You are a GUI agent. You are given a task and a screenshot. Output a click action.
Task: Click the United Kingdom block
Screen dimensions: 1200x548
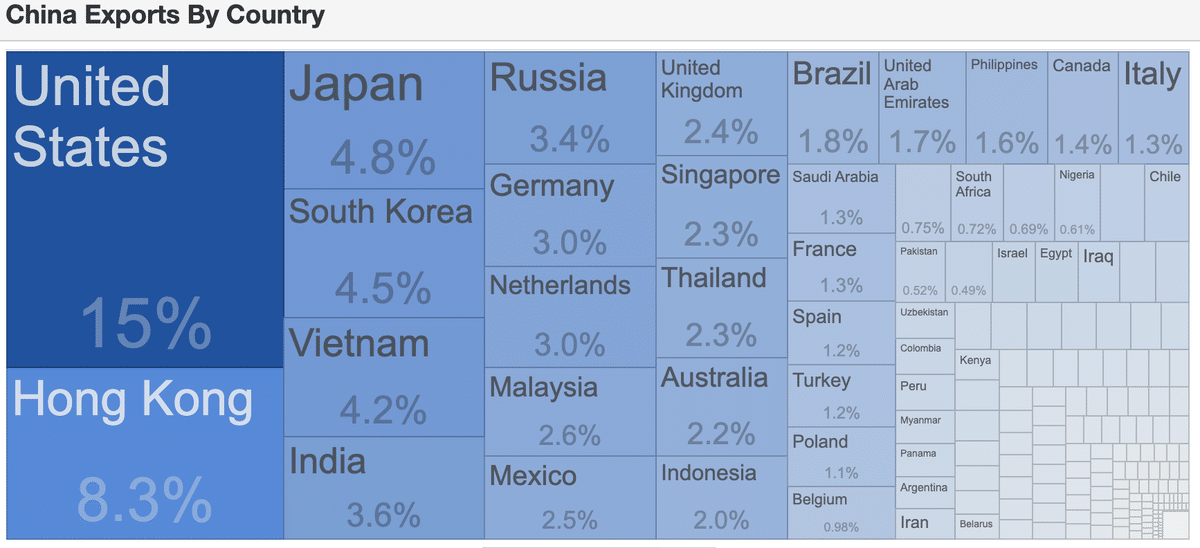point(721,105)
